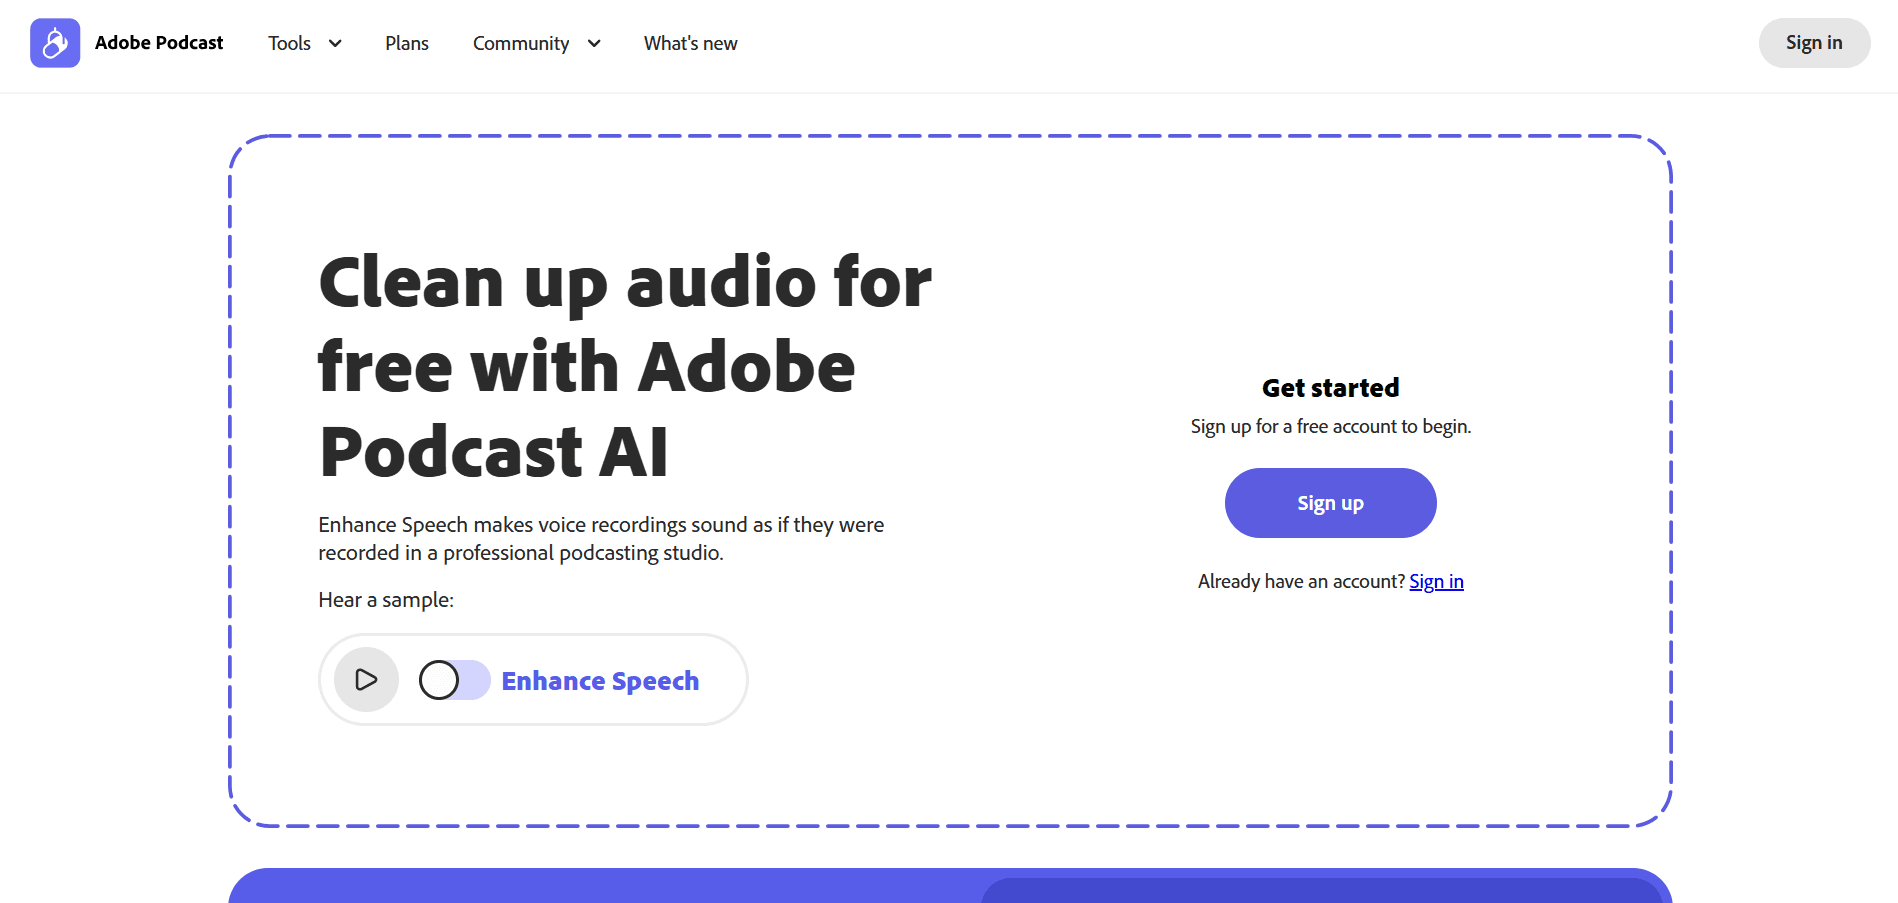The image size is (1898, 903).
Task: Click the Adobe Podcast brand name
Action: pyautogui.click(x=159, y=43)
